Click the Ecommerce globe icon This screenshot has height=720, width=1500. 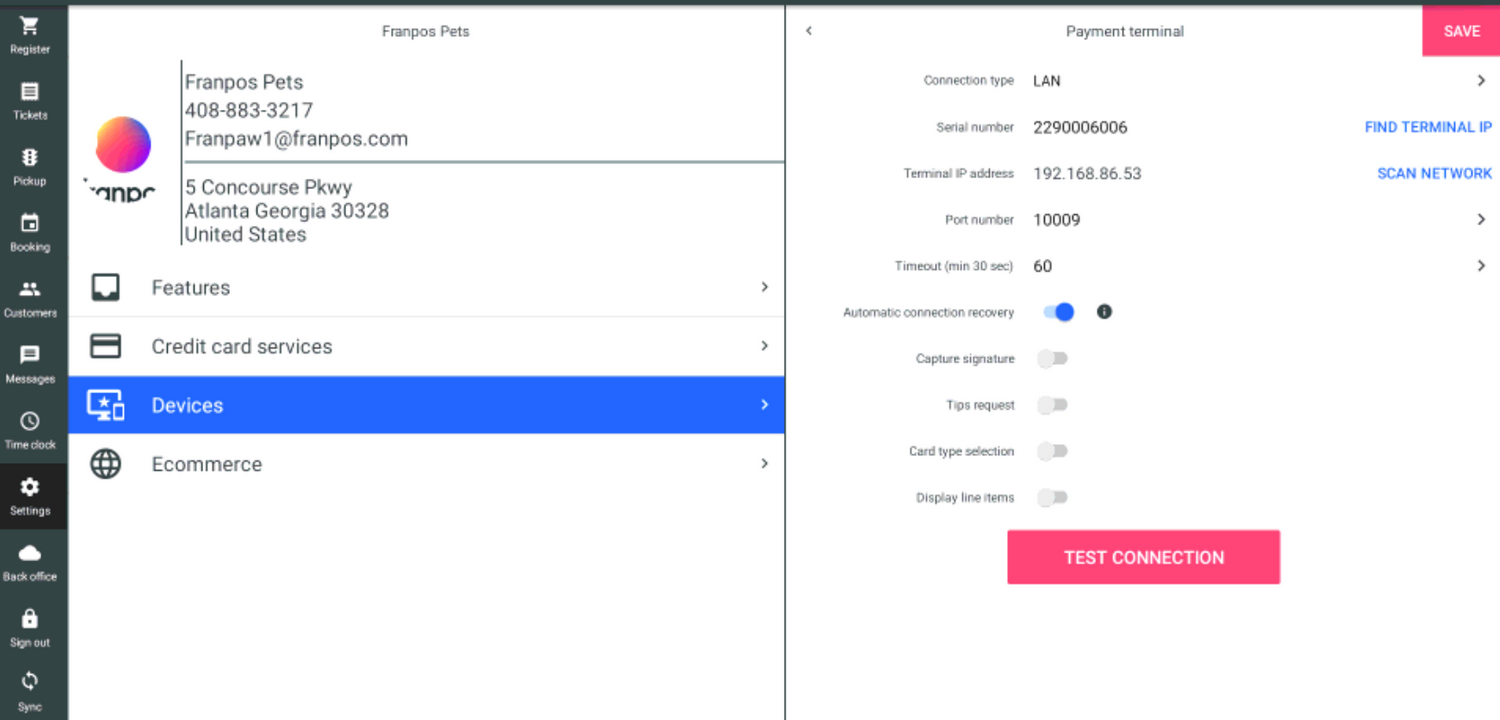click(105, 464)
